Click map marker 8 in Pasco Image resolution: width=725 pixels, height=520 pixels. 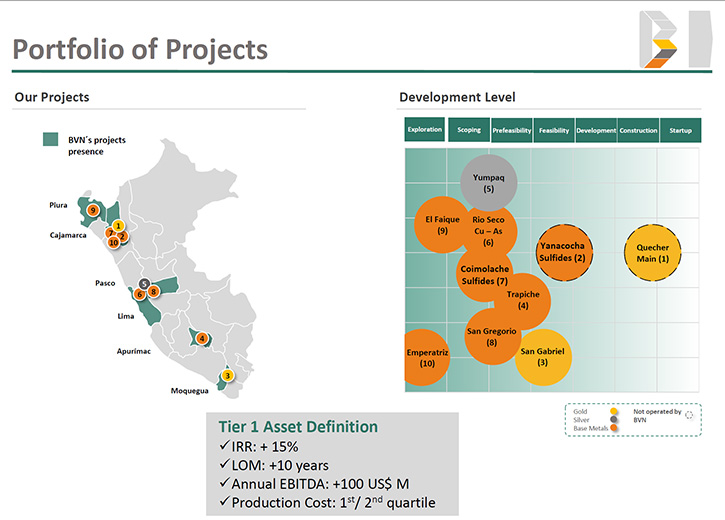(154, 291)
